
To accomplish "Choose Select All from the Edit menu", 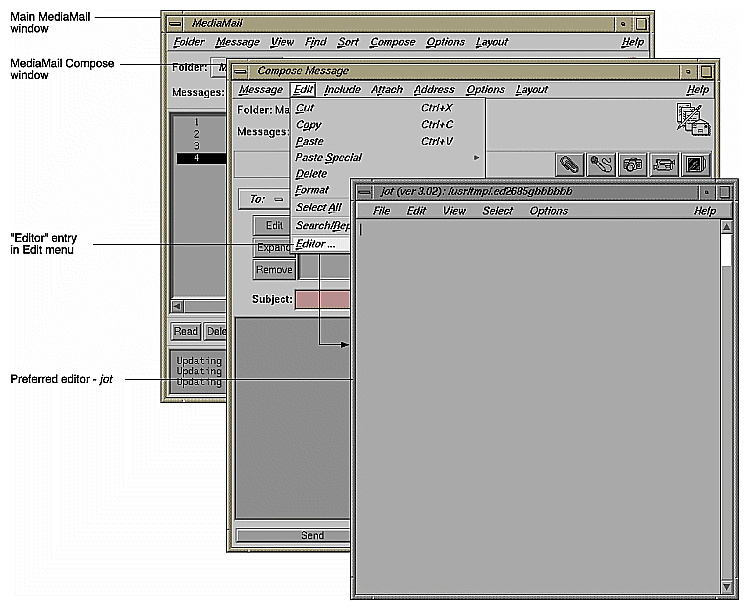I will [x=321, y=207].
